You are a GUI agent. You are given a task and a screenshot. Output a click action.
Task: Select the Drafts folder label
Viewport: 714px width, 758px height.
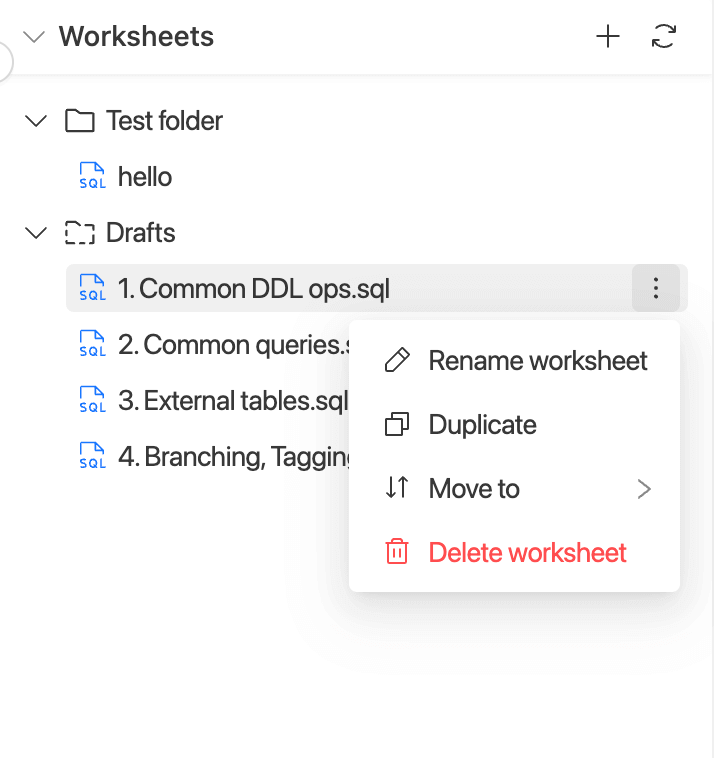click(141, 233)
